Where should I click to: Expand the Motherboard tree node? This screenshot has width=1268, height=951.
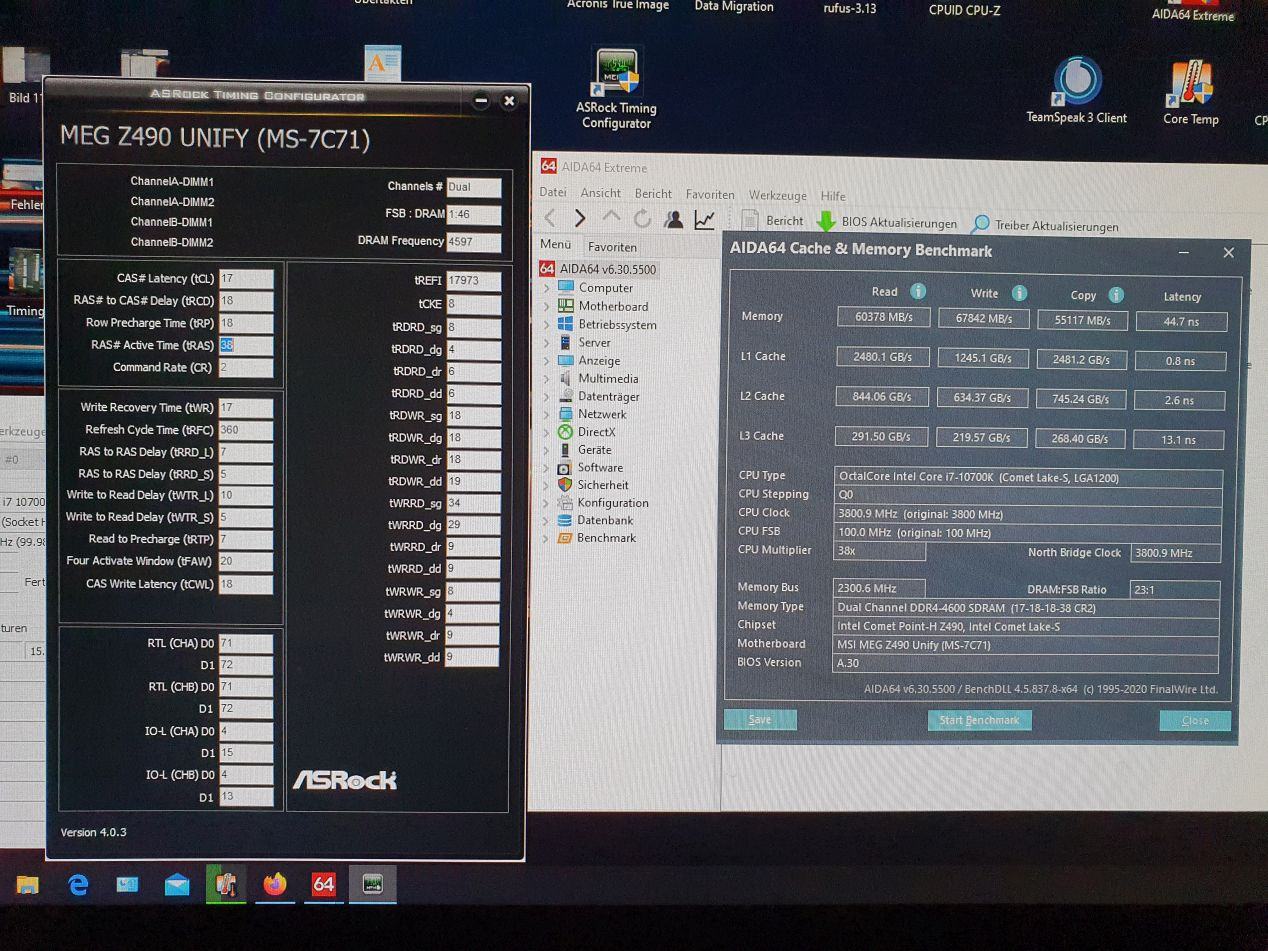546,306
